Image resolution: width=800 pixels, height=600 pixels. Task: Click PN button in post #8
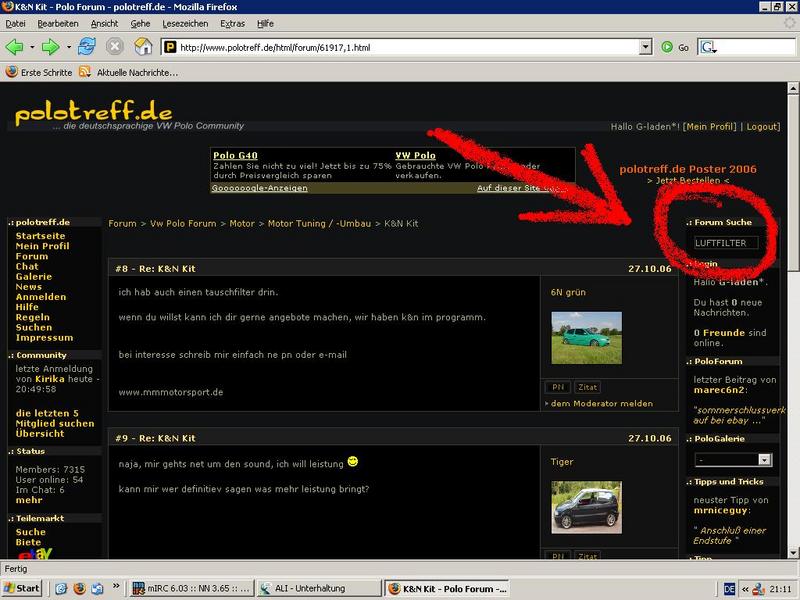point(558,387)
